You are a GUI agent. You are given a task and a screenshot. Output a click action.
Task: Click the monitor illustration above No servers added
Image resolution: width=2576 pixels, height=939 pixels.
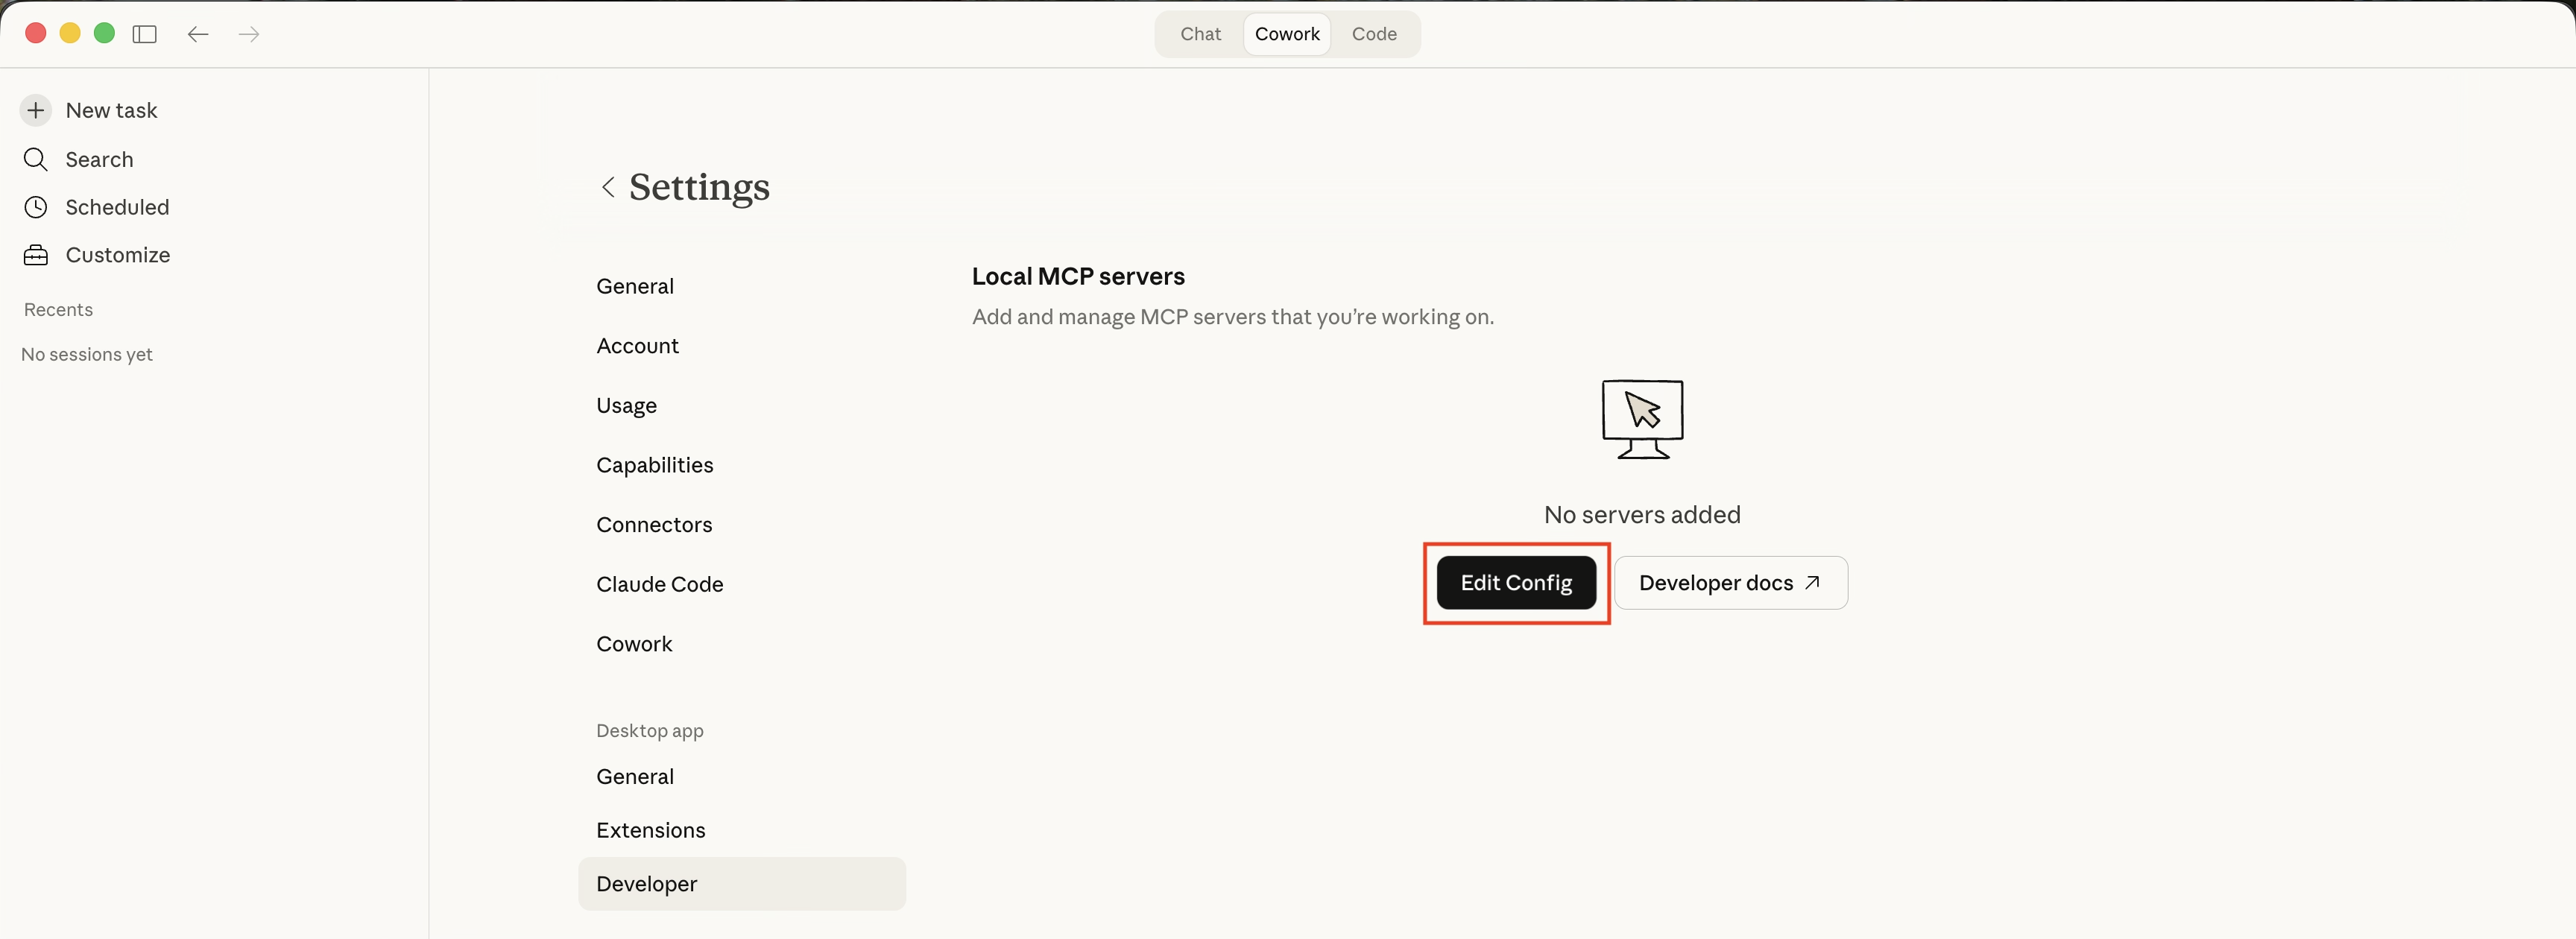pos(1642,419)
